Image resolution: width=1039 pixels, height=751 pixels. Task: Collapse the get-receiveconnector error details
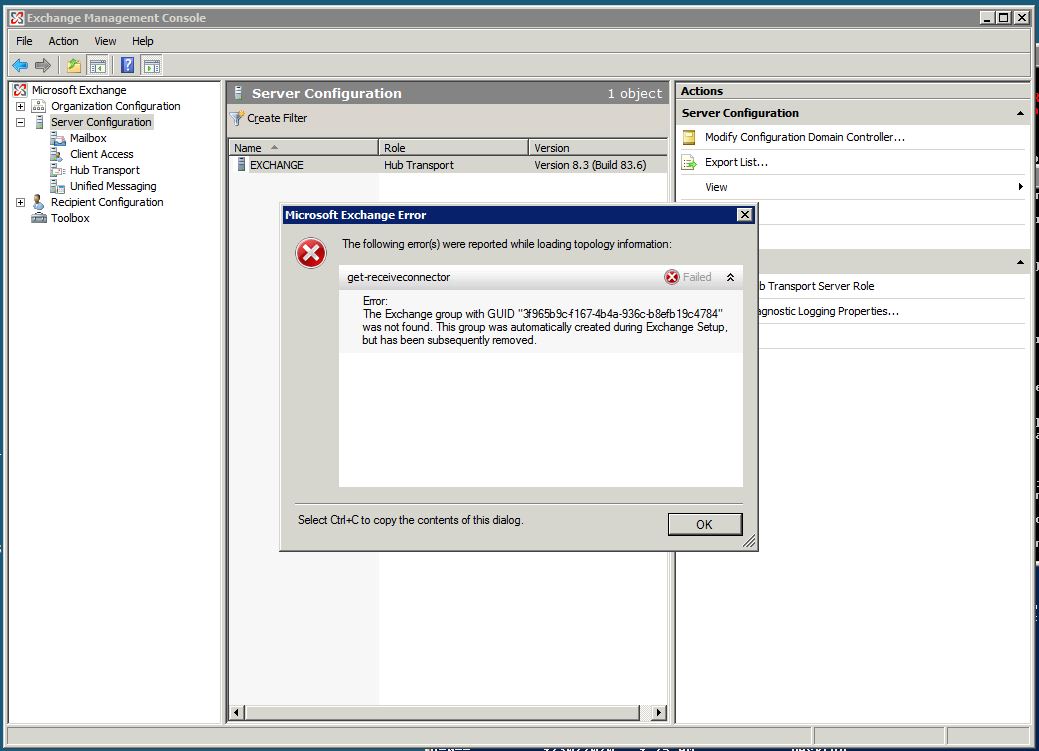730,277
